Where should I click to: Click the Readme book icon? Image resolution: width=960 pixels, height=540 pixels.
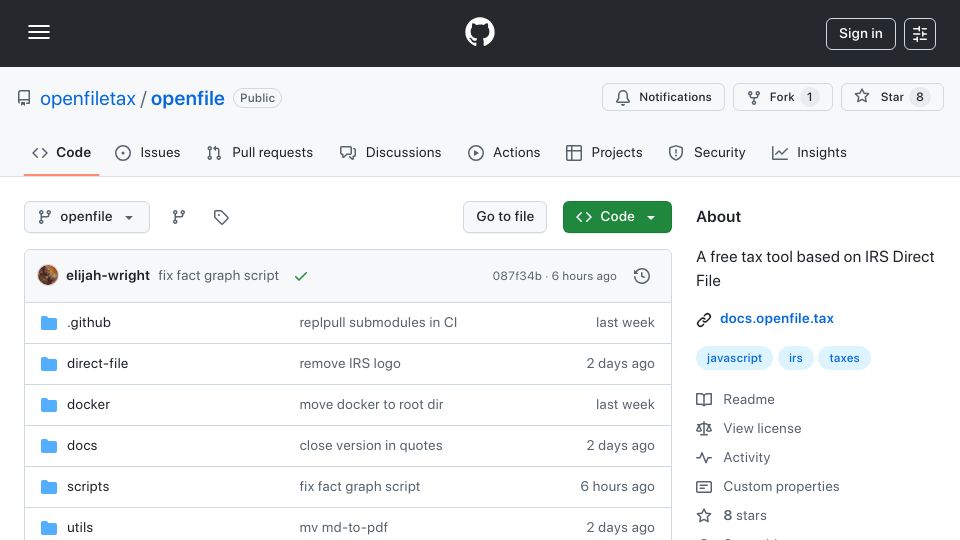pos(703,400)
